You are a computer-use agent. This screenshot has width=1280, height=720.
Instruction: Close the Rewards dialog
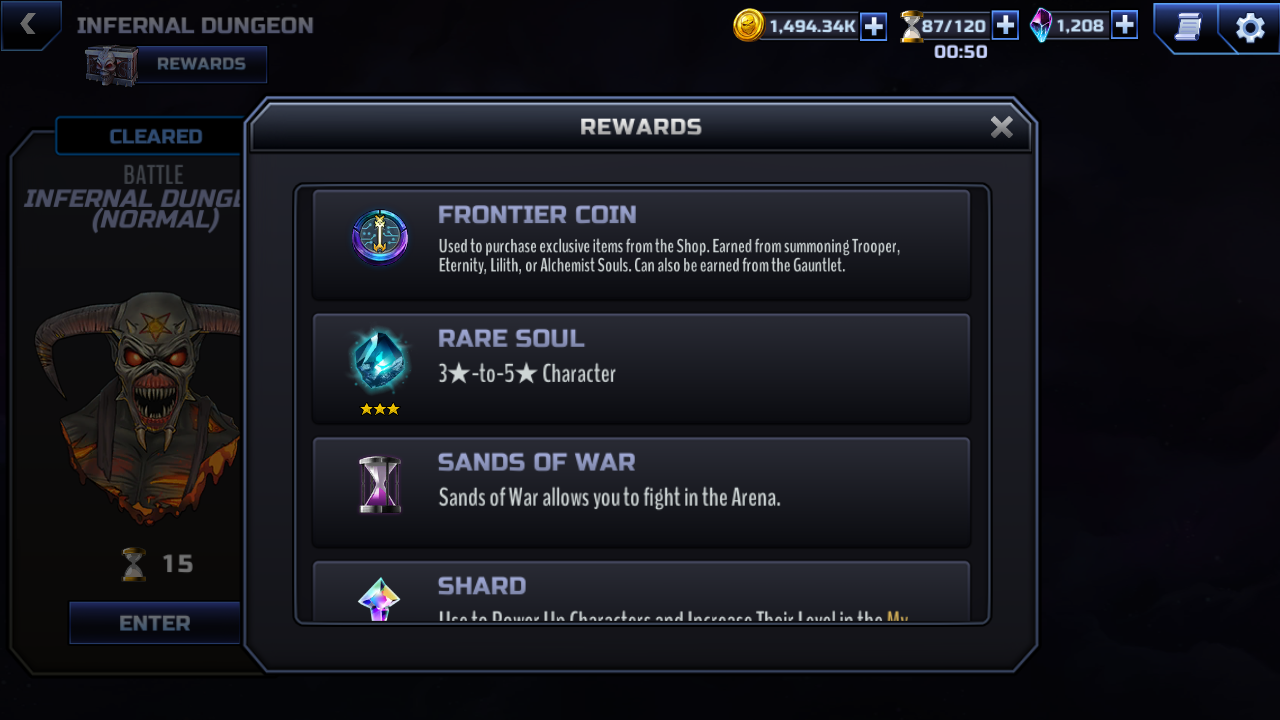1001,127
